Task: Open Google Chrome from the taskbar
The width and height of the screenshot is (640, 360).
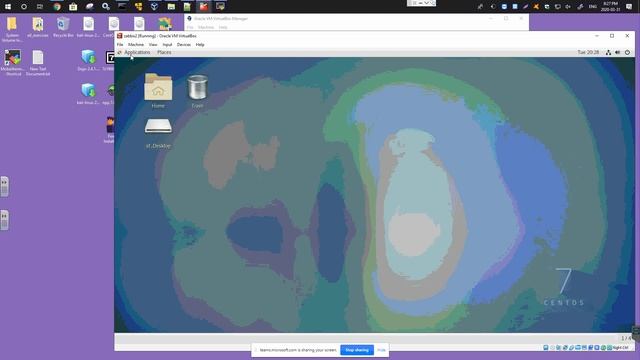Action: coord(57,6)
